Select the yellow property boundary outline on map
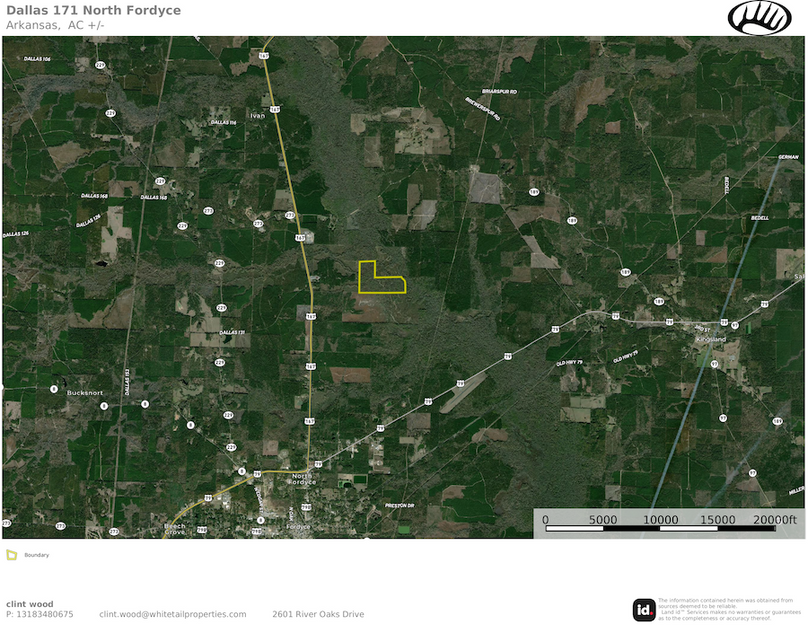This screenshot has width=808, height=625. 381,278
